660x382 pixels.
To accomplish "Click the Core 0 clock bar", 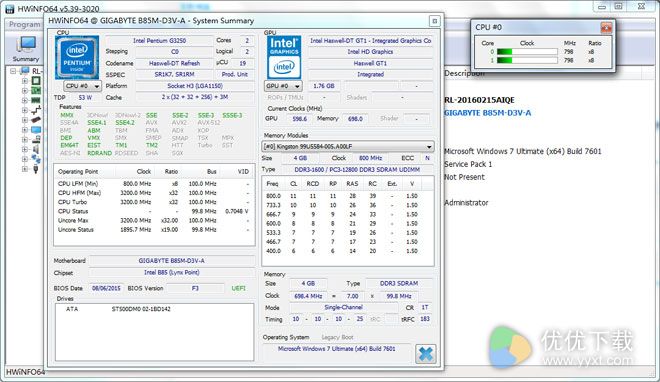I will click(527, 52).
